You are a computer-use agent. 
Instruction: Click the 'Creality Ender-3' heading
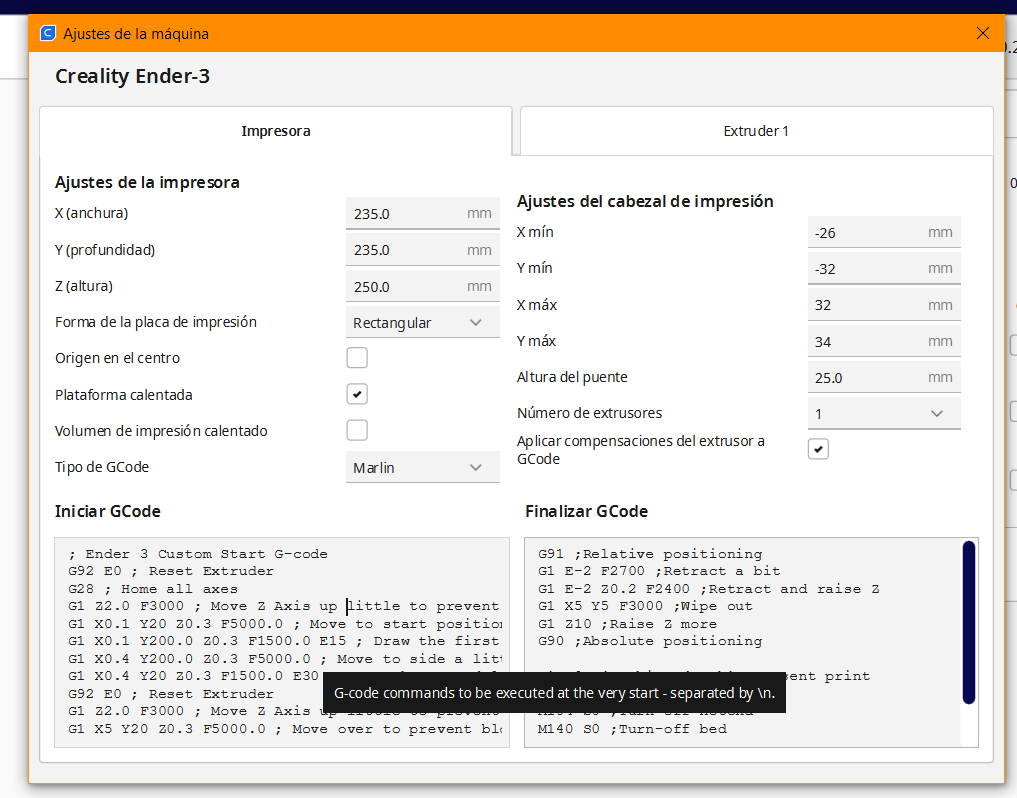pyautogui.click(x=132, y=77)
